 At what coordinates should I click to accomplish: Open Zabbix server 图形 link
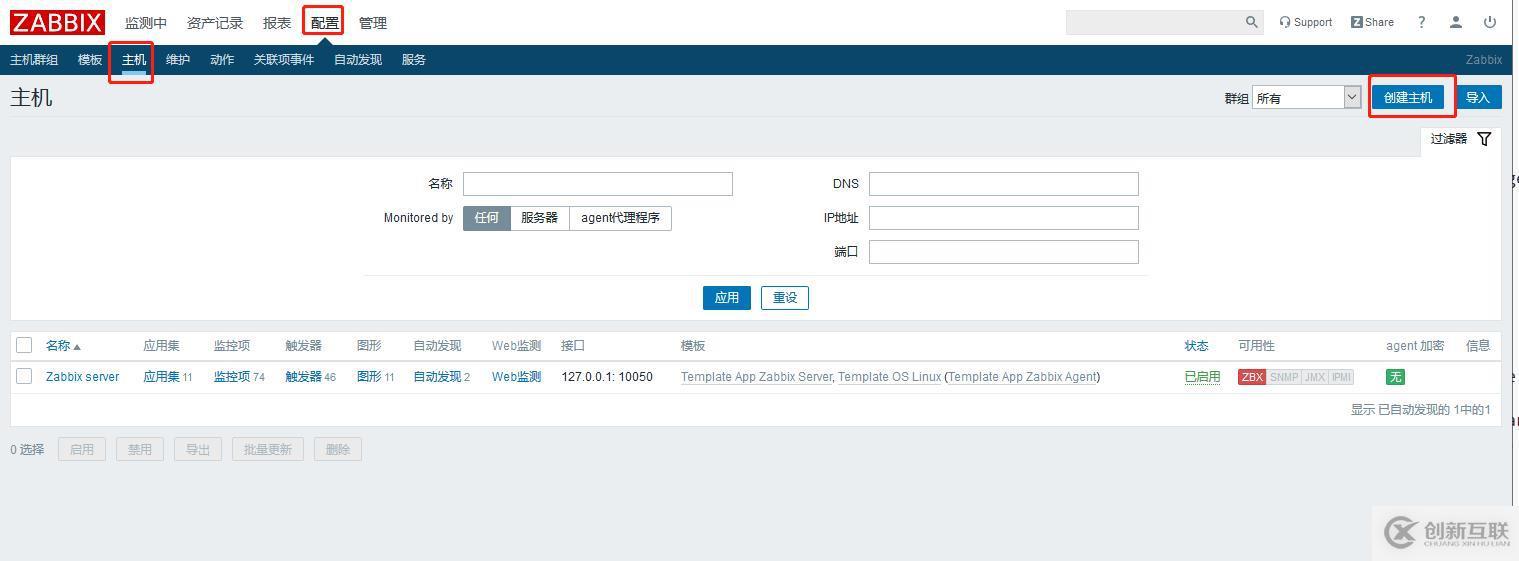pyautogui.click(x=369, y=377)
